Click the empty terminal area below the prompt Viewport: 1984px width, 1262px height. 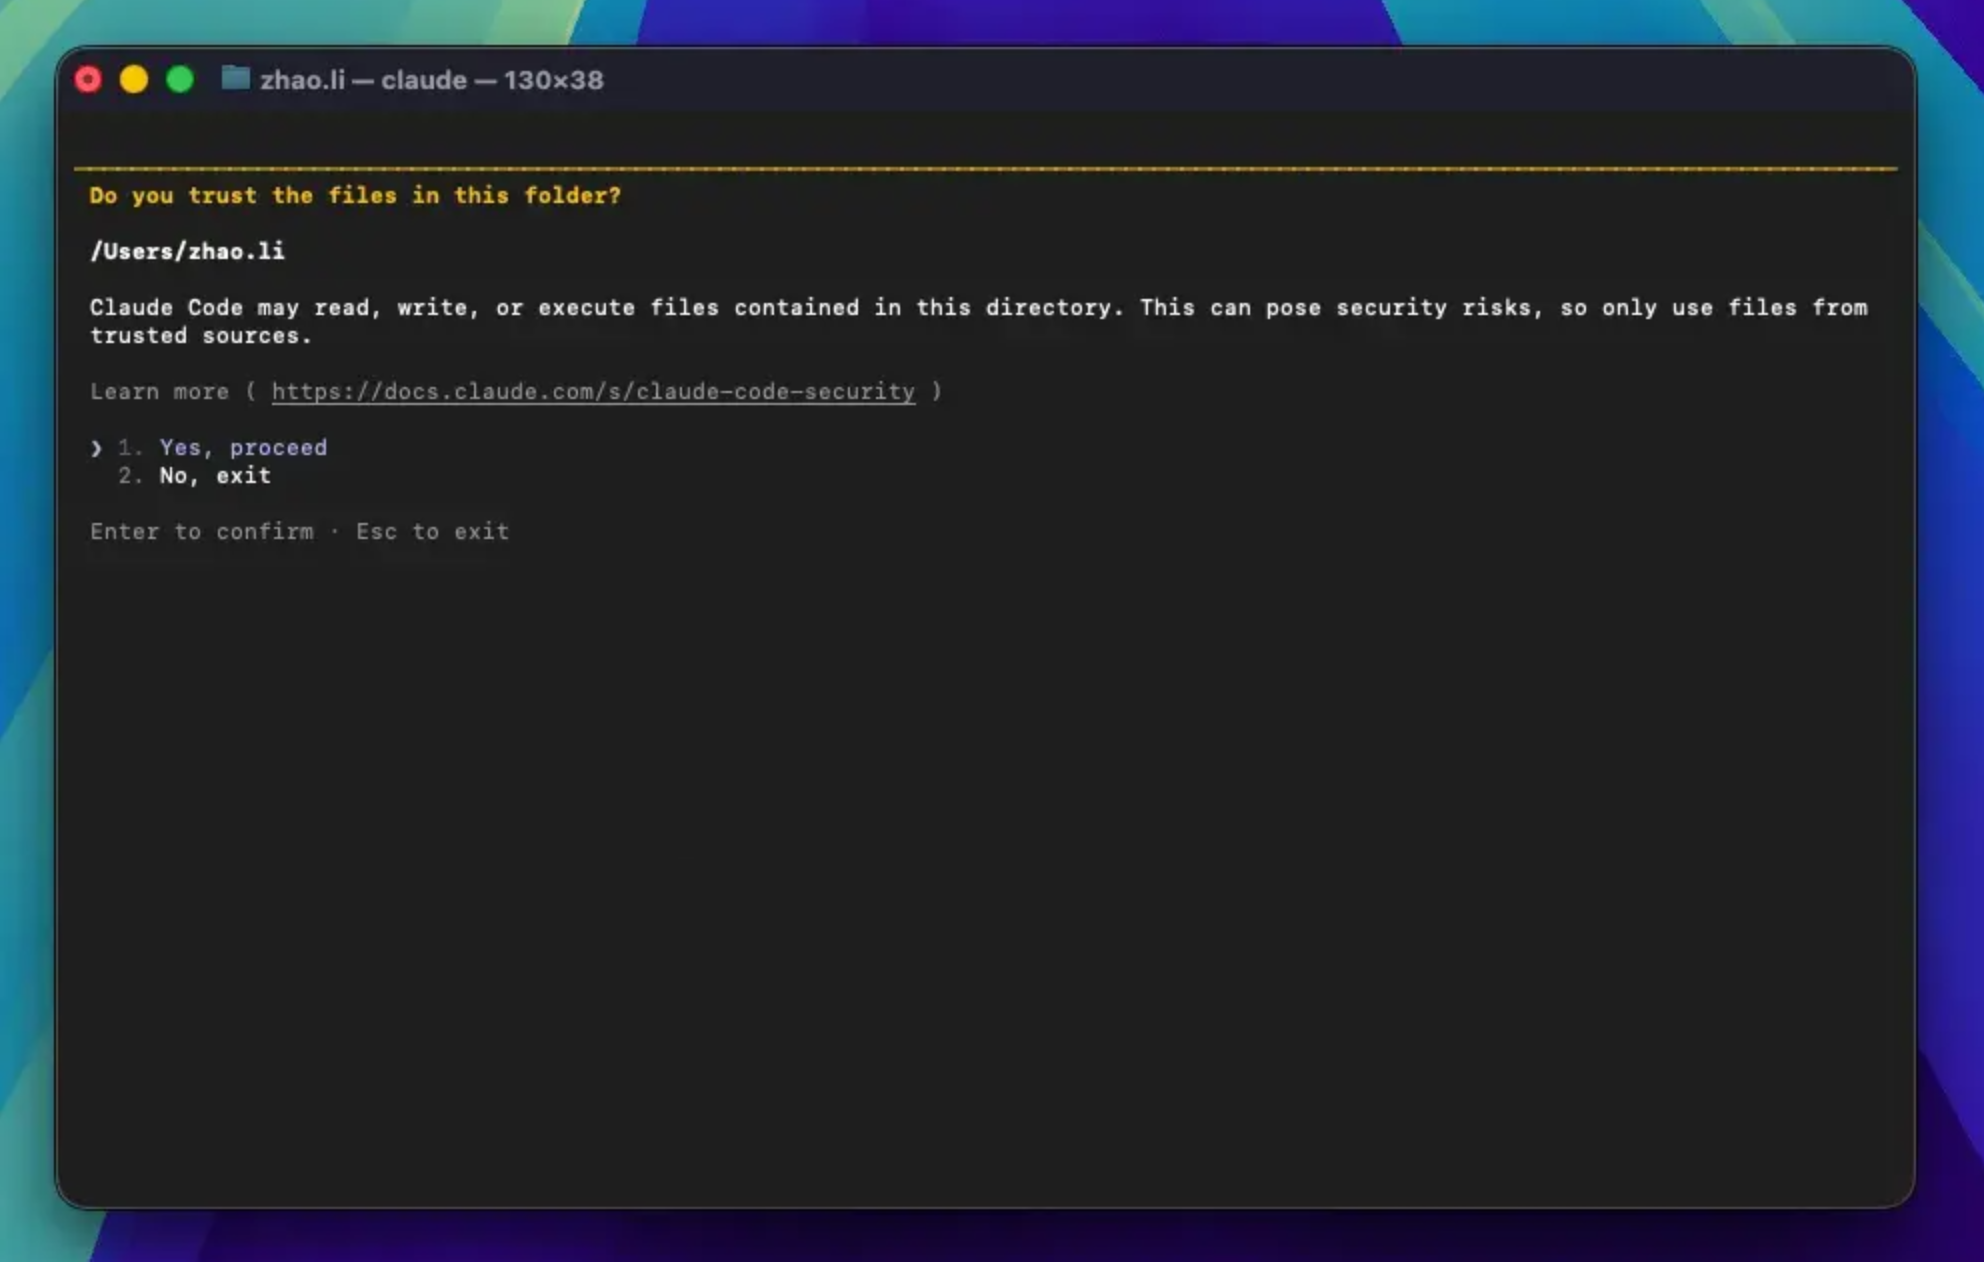point(985,870)
